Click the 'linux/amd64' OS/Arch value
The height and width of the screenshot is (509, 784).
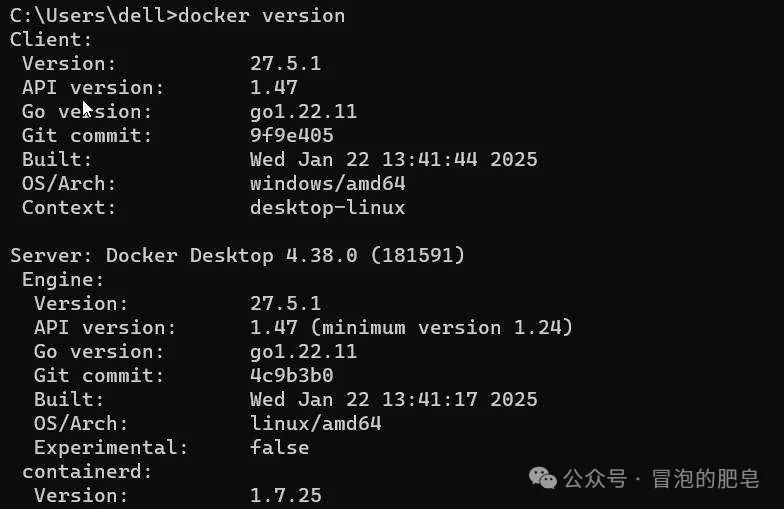315,423
